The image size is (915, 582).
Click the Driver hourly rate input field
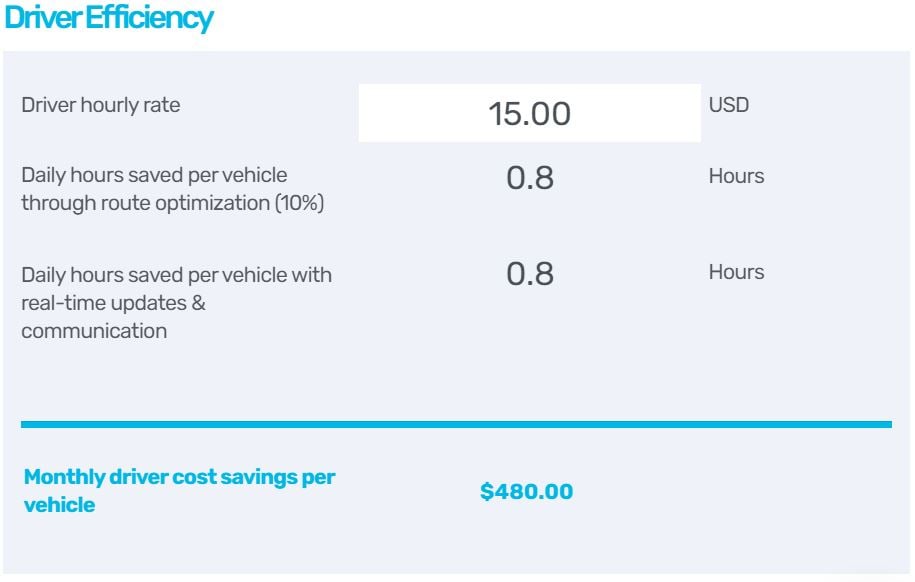[x=528, y=113]
